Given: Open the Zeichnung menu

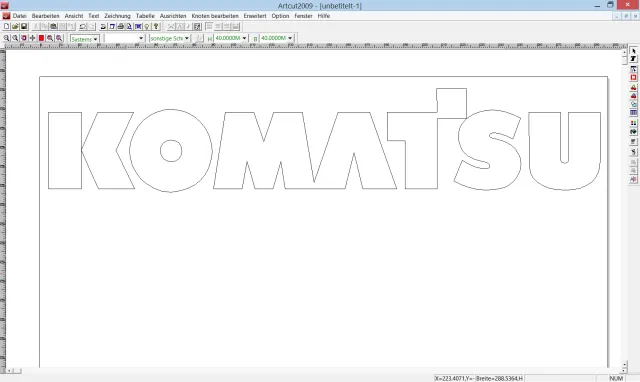Looking at the screenshot, I should (x=117, y=16).
